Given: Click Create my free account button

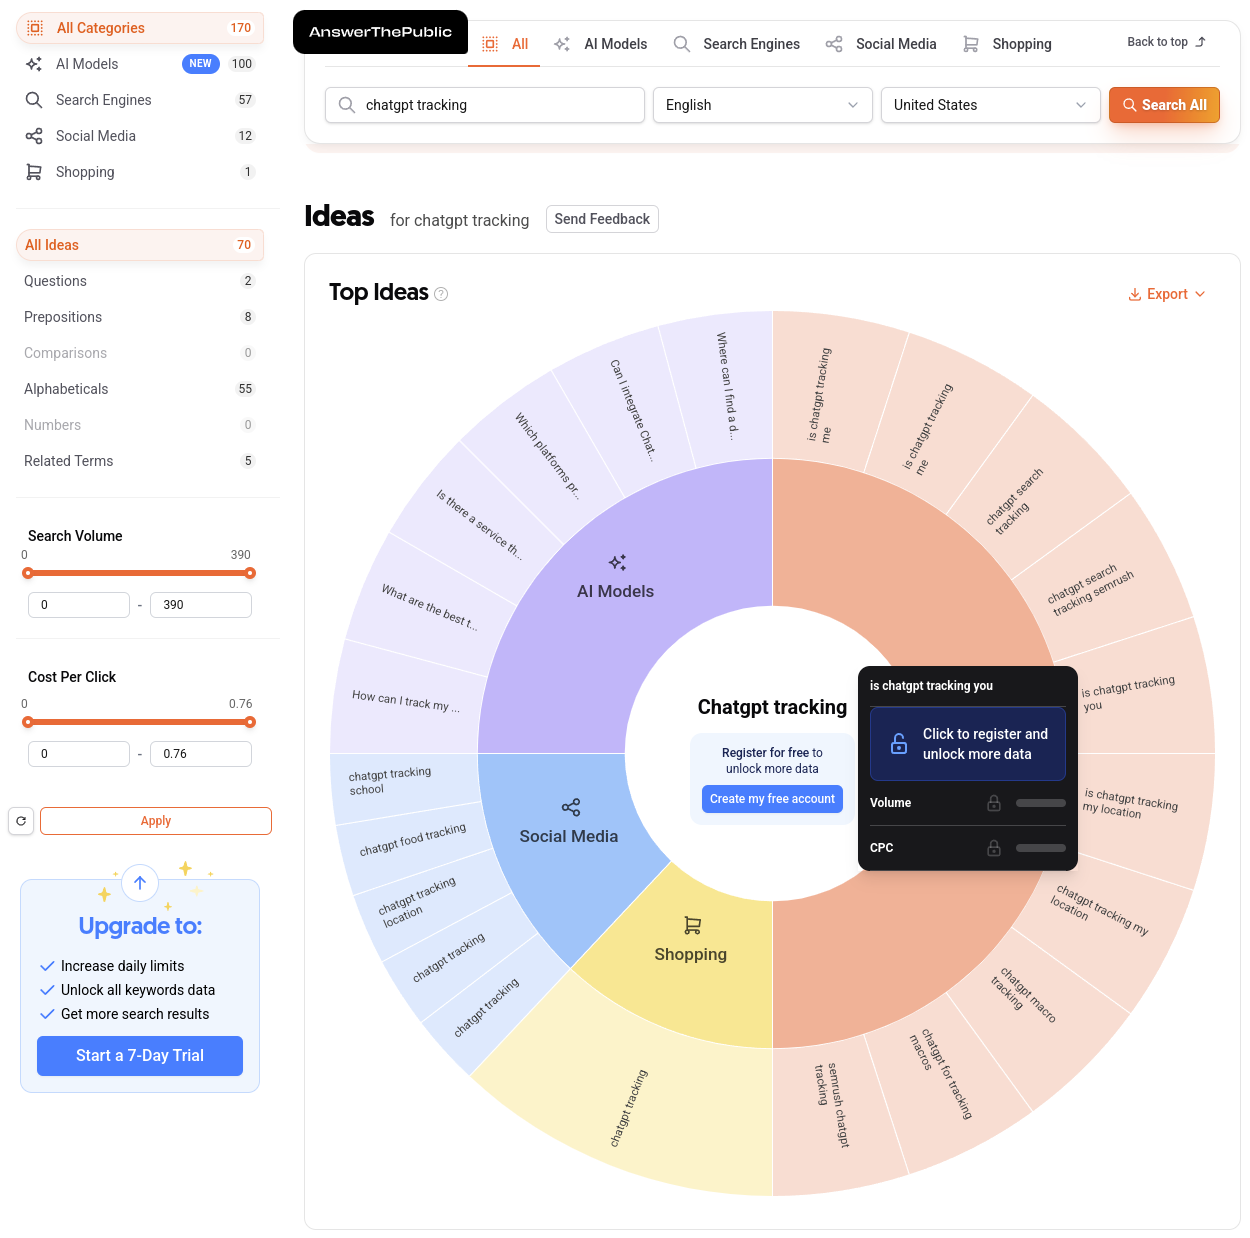Looking at the screenshot, I should 772,799.
